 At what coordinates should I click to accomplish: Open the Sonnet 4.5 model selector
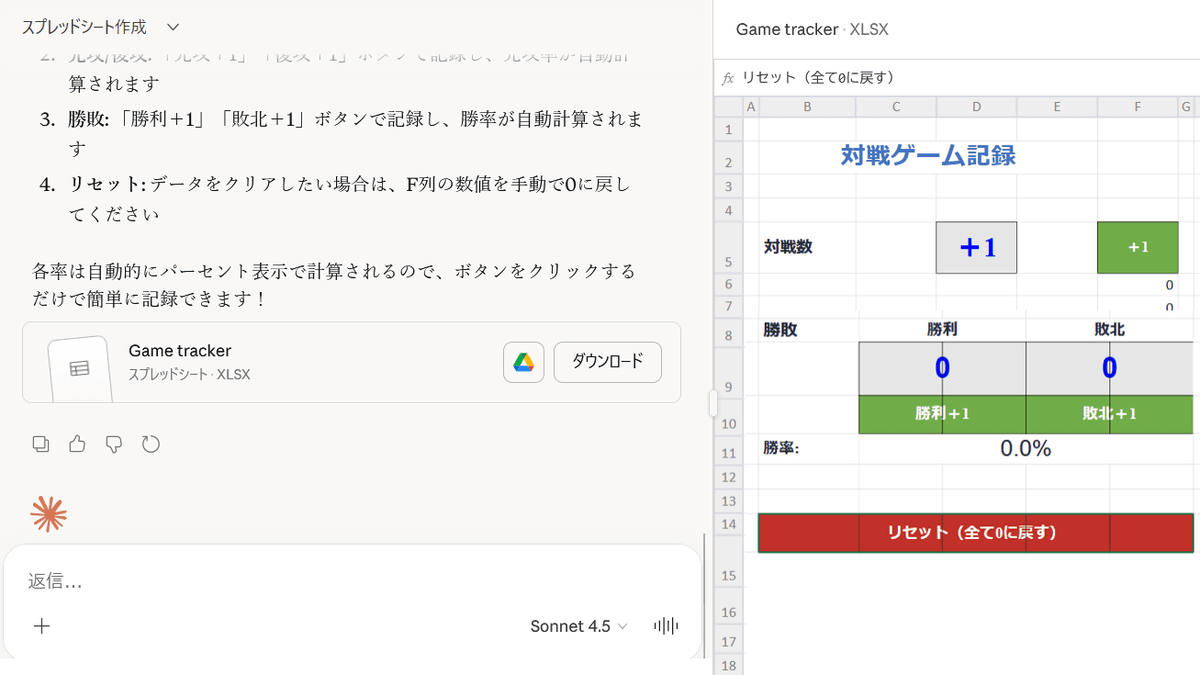click(578, 625)
